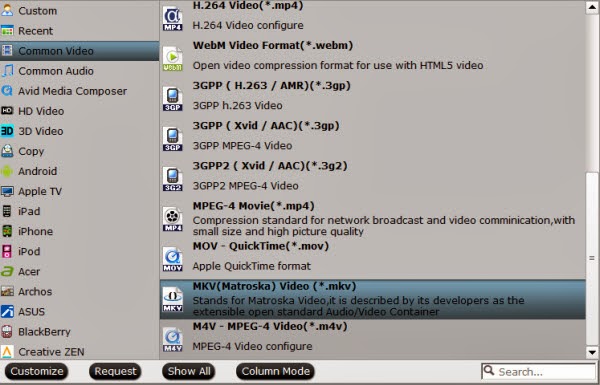Click the ASUS brand icon
This screenshot has height=385, width=600.
7,312
